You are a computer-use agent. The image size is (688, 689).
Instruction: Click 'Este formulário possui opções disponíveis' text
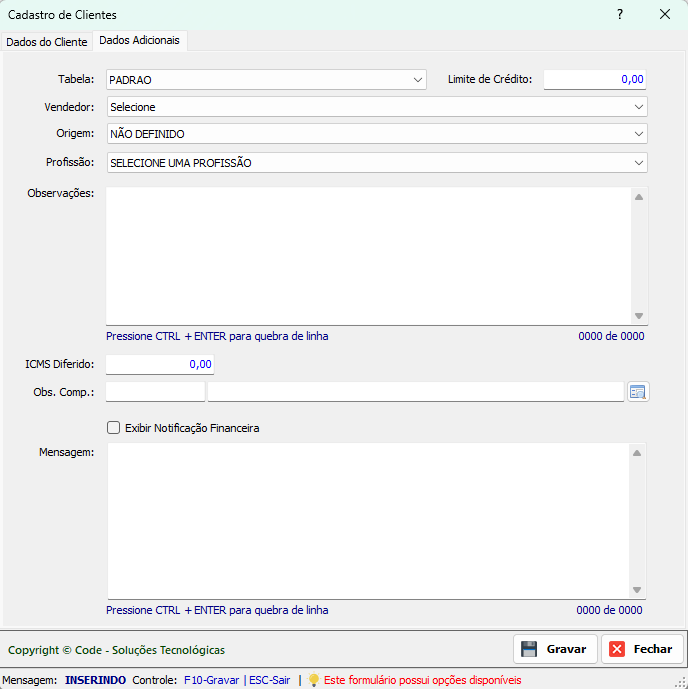click(423, 680)
